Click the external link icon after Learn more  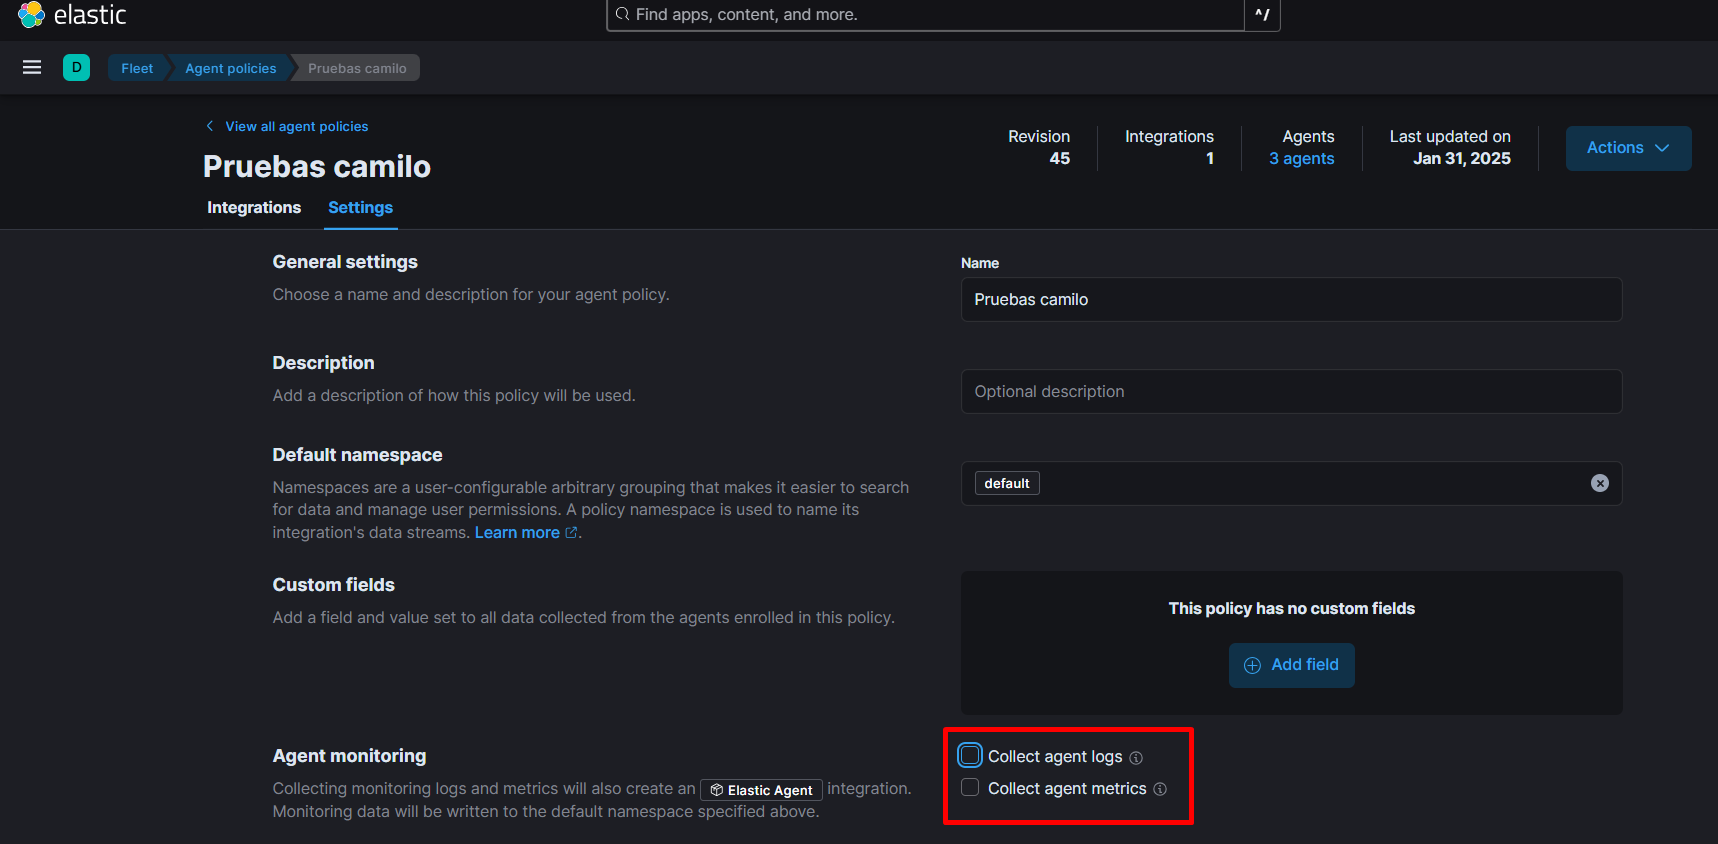click(571, 533)
